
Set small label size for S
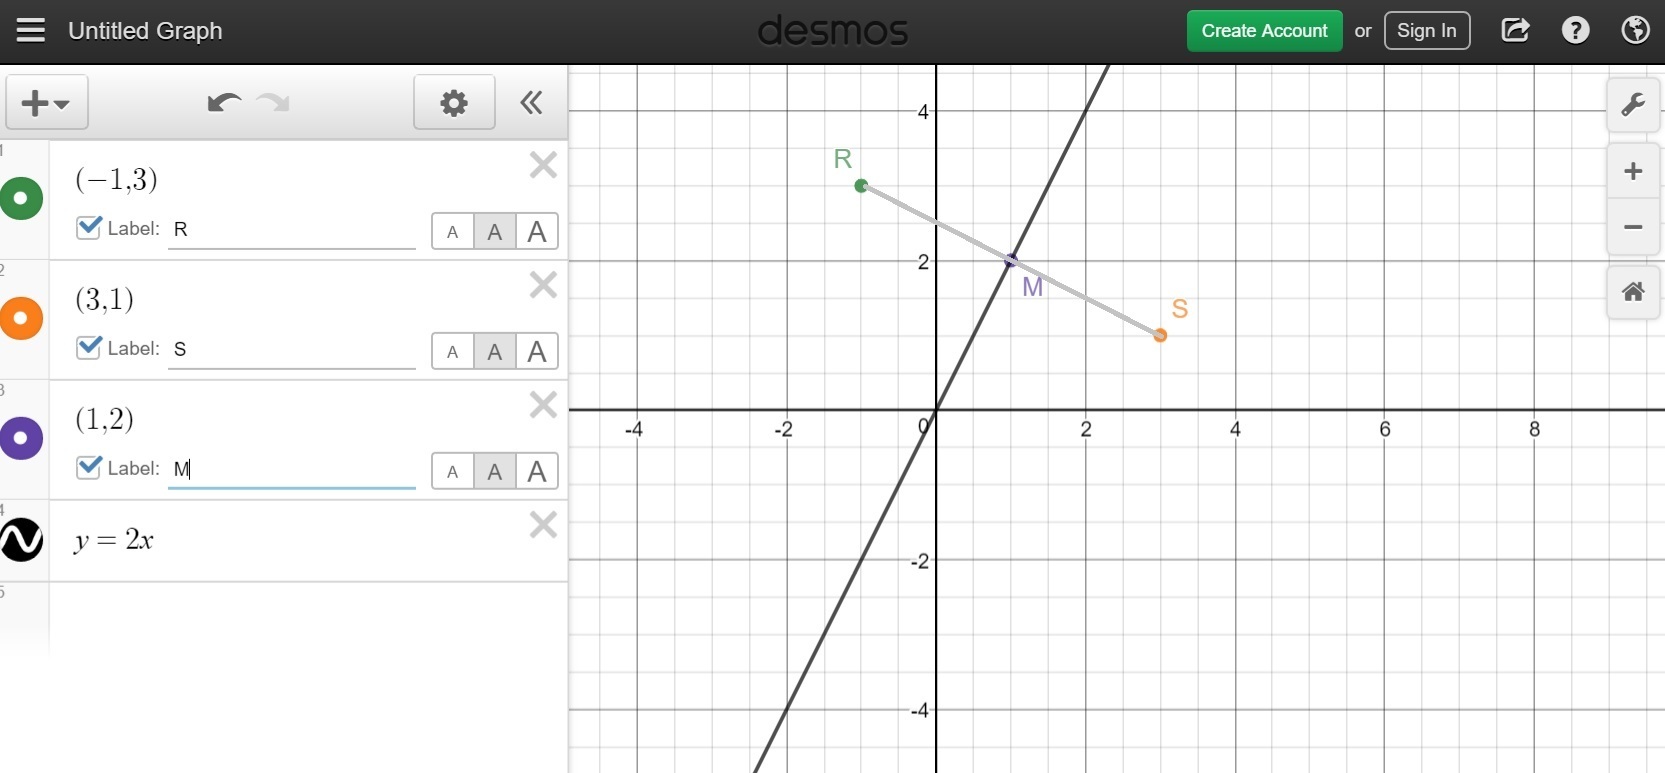pyautogui.click(x=453, y=351)
